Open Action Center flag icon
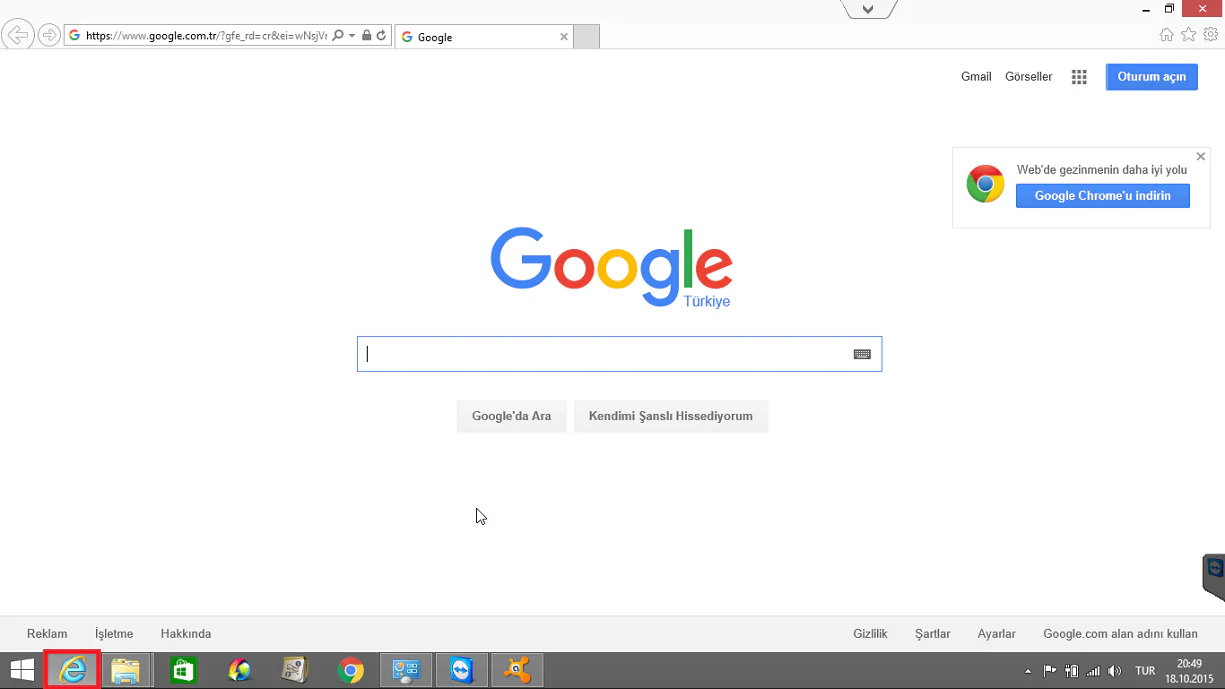This screenshot has height=689, width=1225. [1050, 671]
